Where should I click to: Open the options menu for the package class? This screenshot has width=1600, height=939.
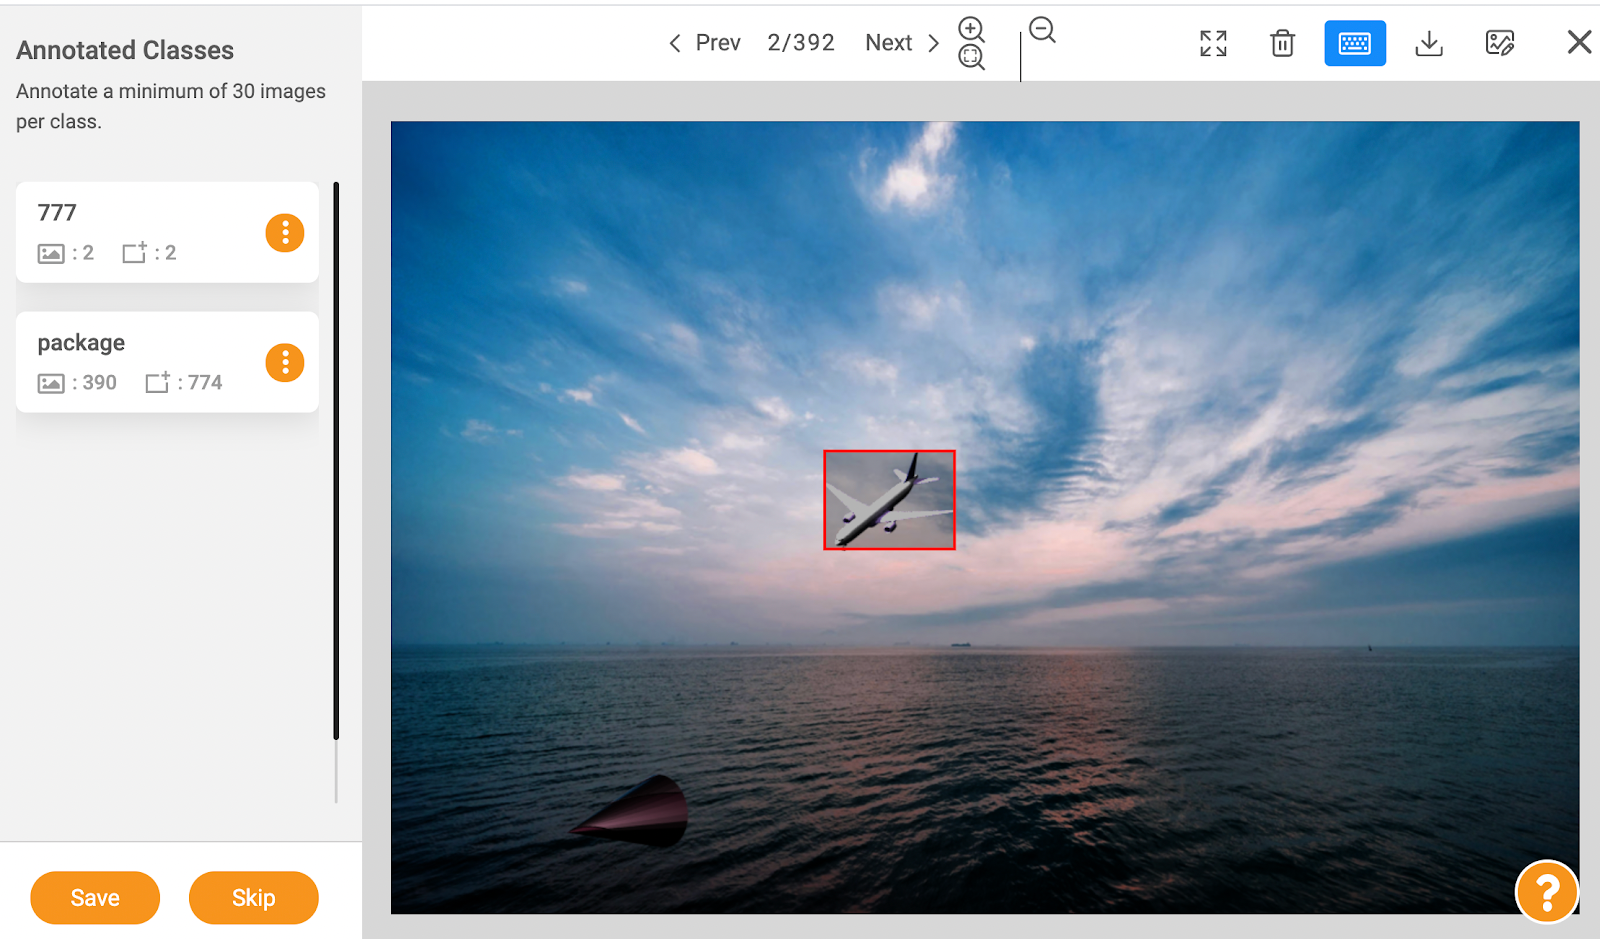284,362
